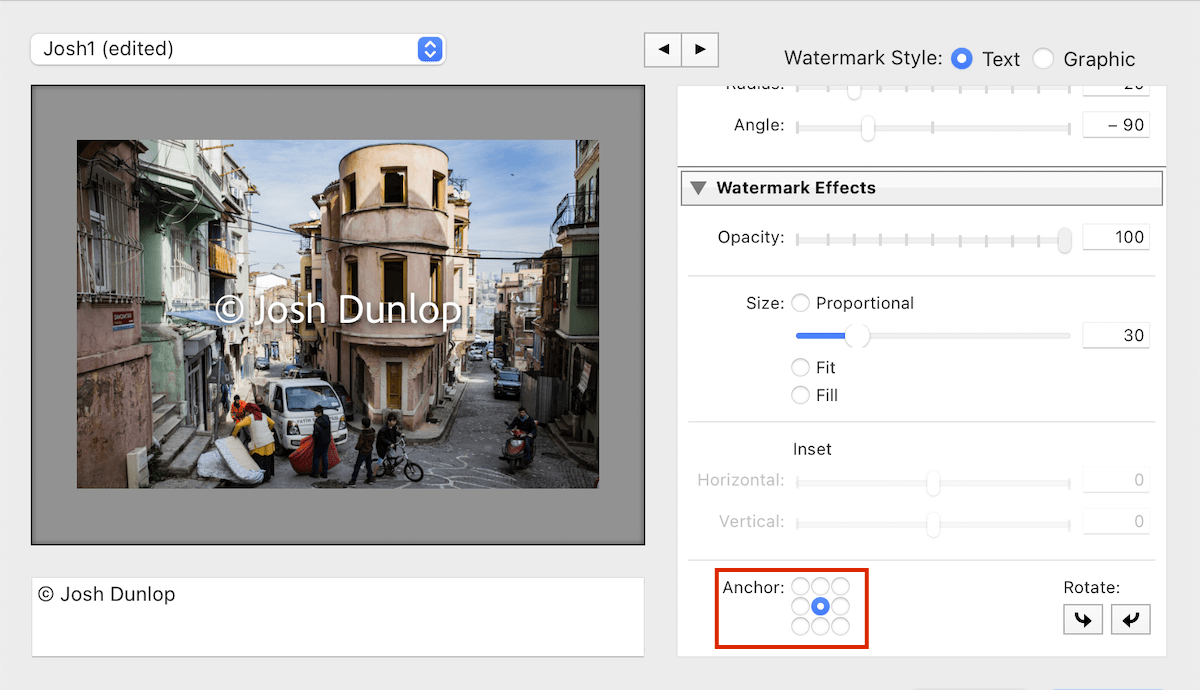The width and height of the screenshot is (1200, 690).
Task: Choose the Fit size option
Action: (x=800, y=367)
